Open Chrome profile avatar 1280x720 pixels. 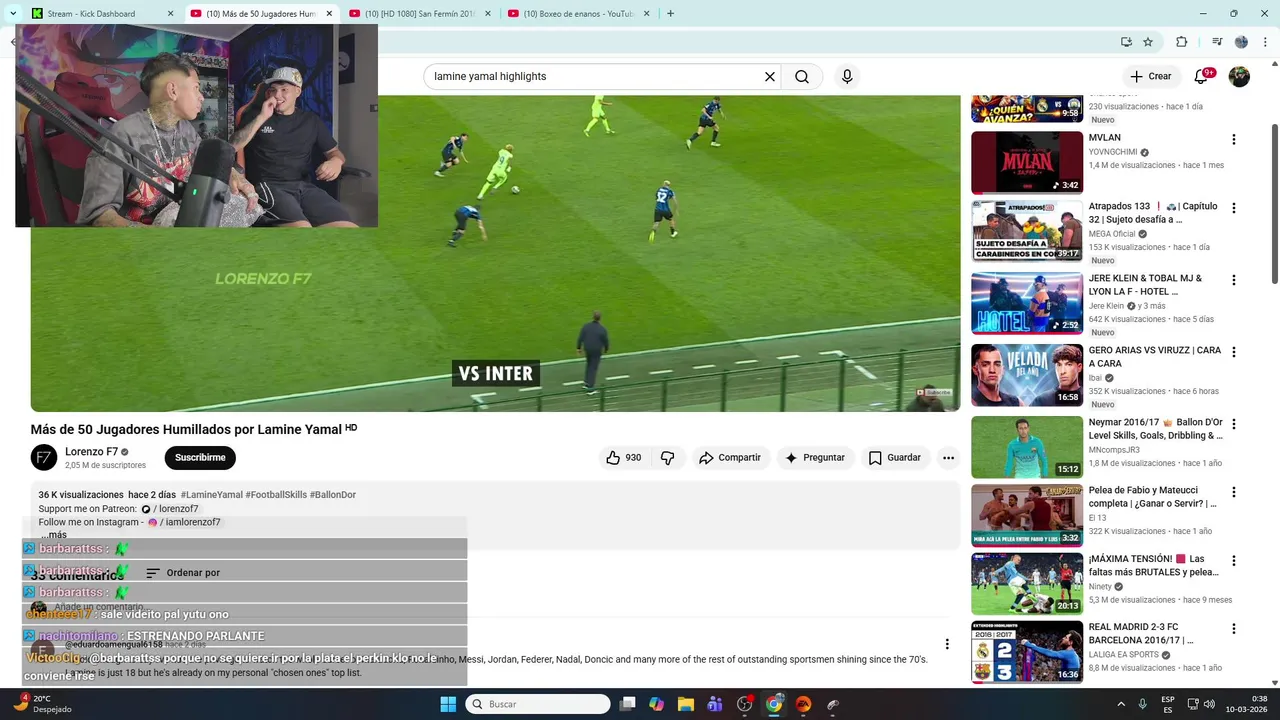click(1241, 42)
